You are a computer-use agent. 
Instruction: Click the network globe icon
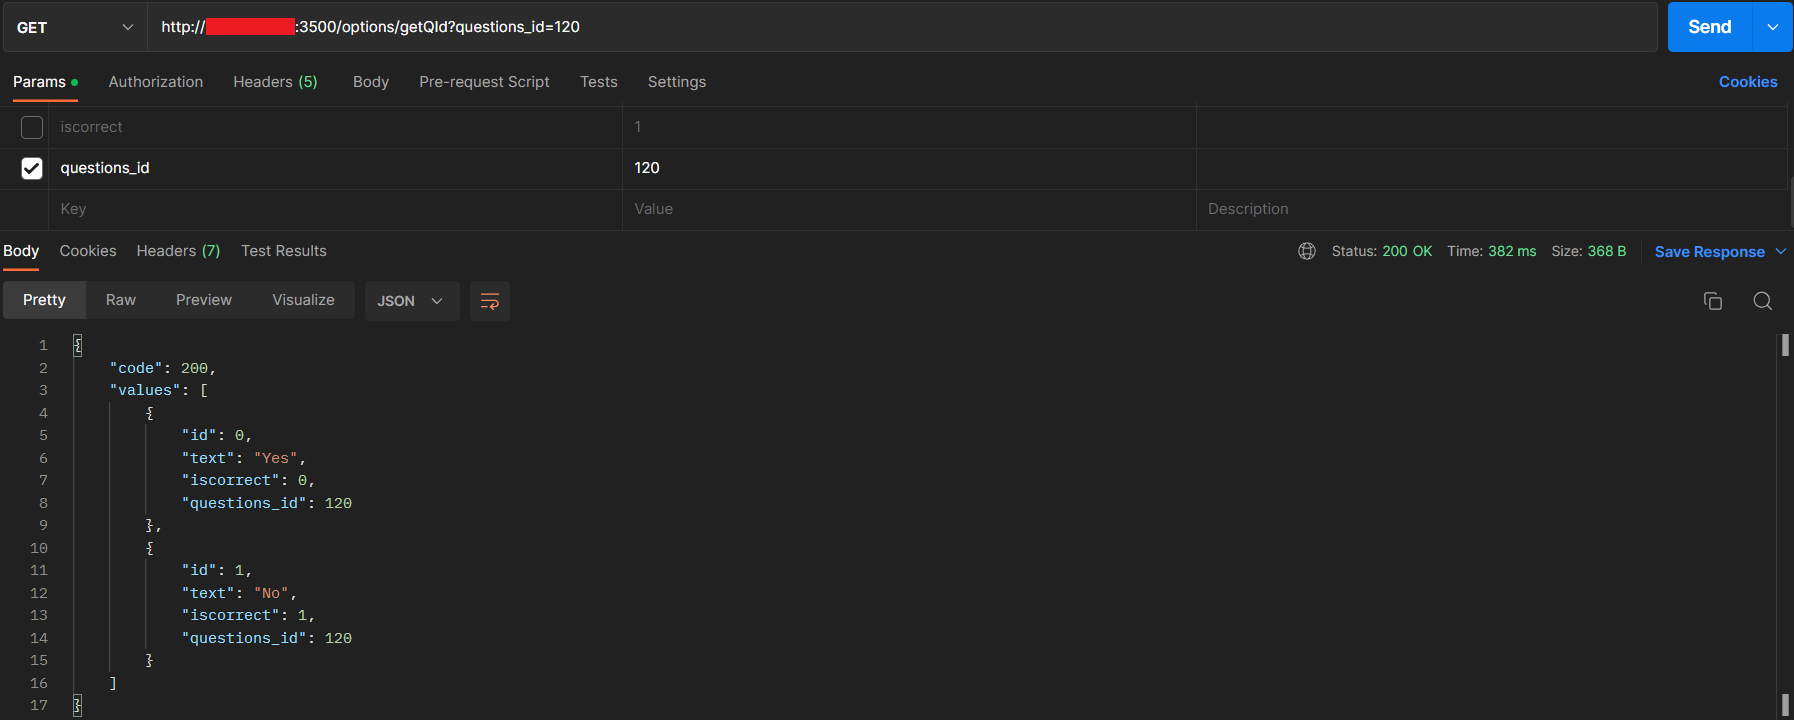point(1306,251)
